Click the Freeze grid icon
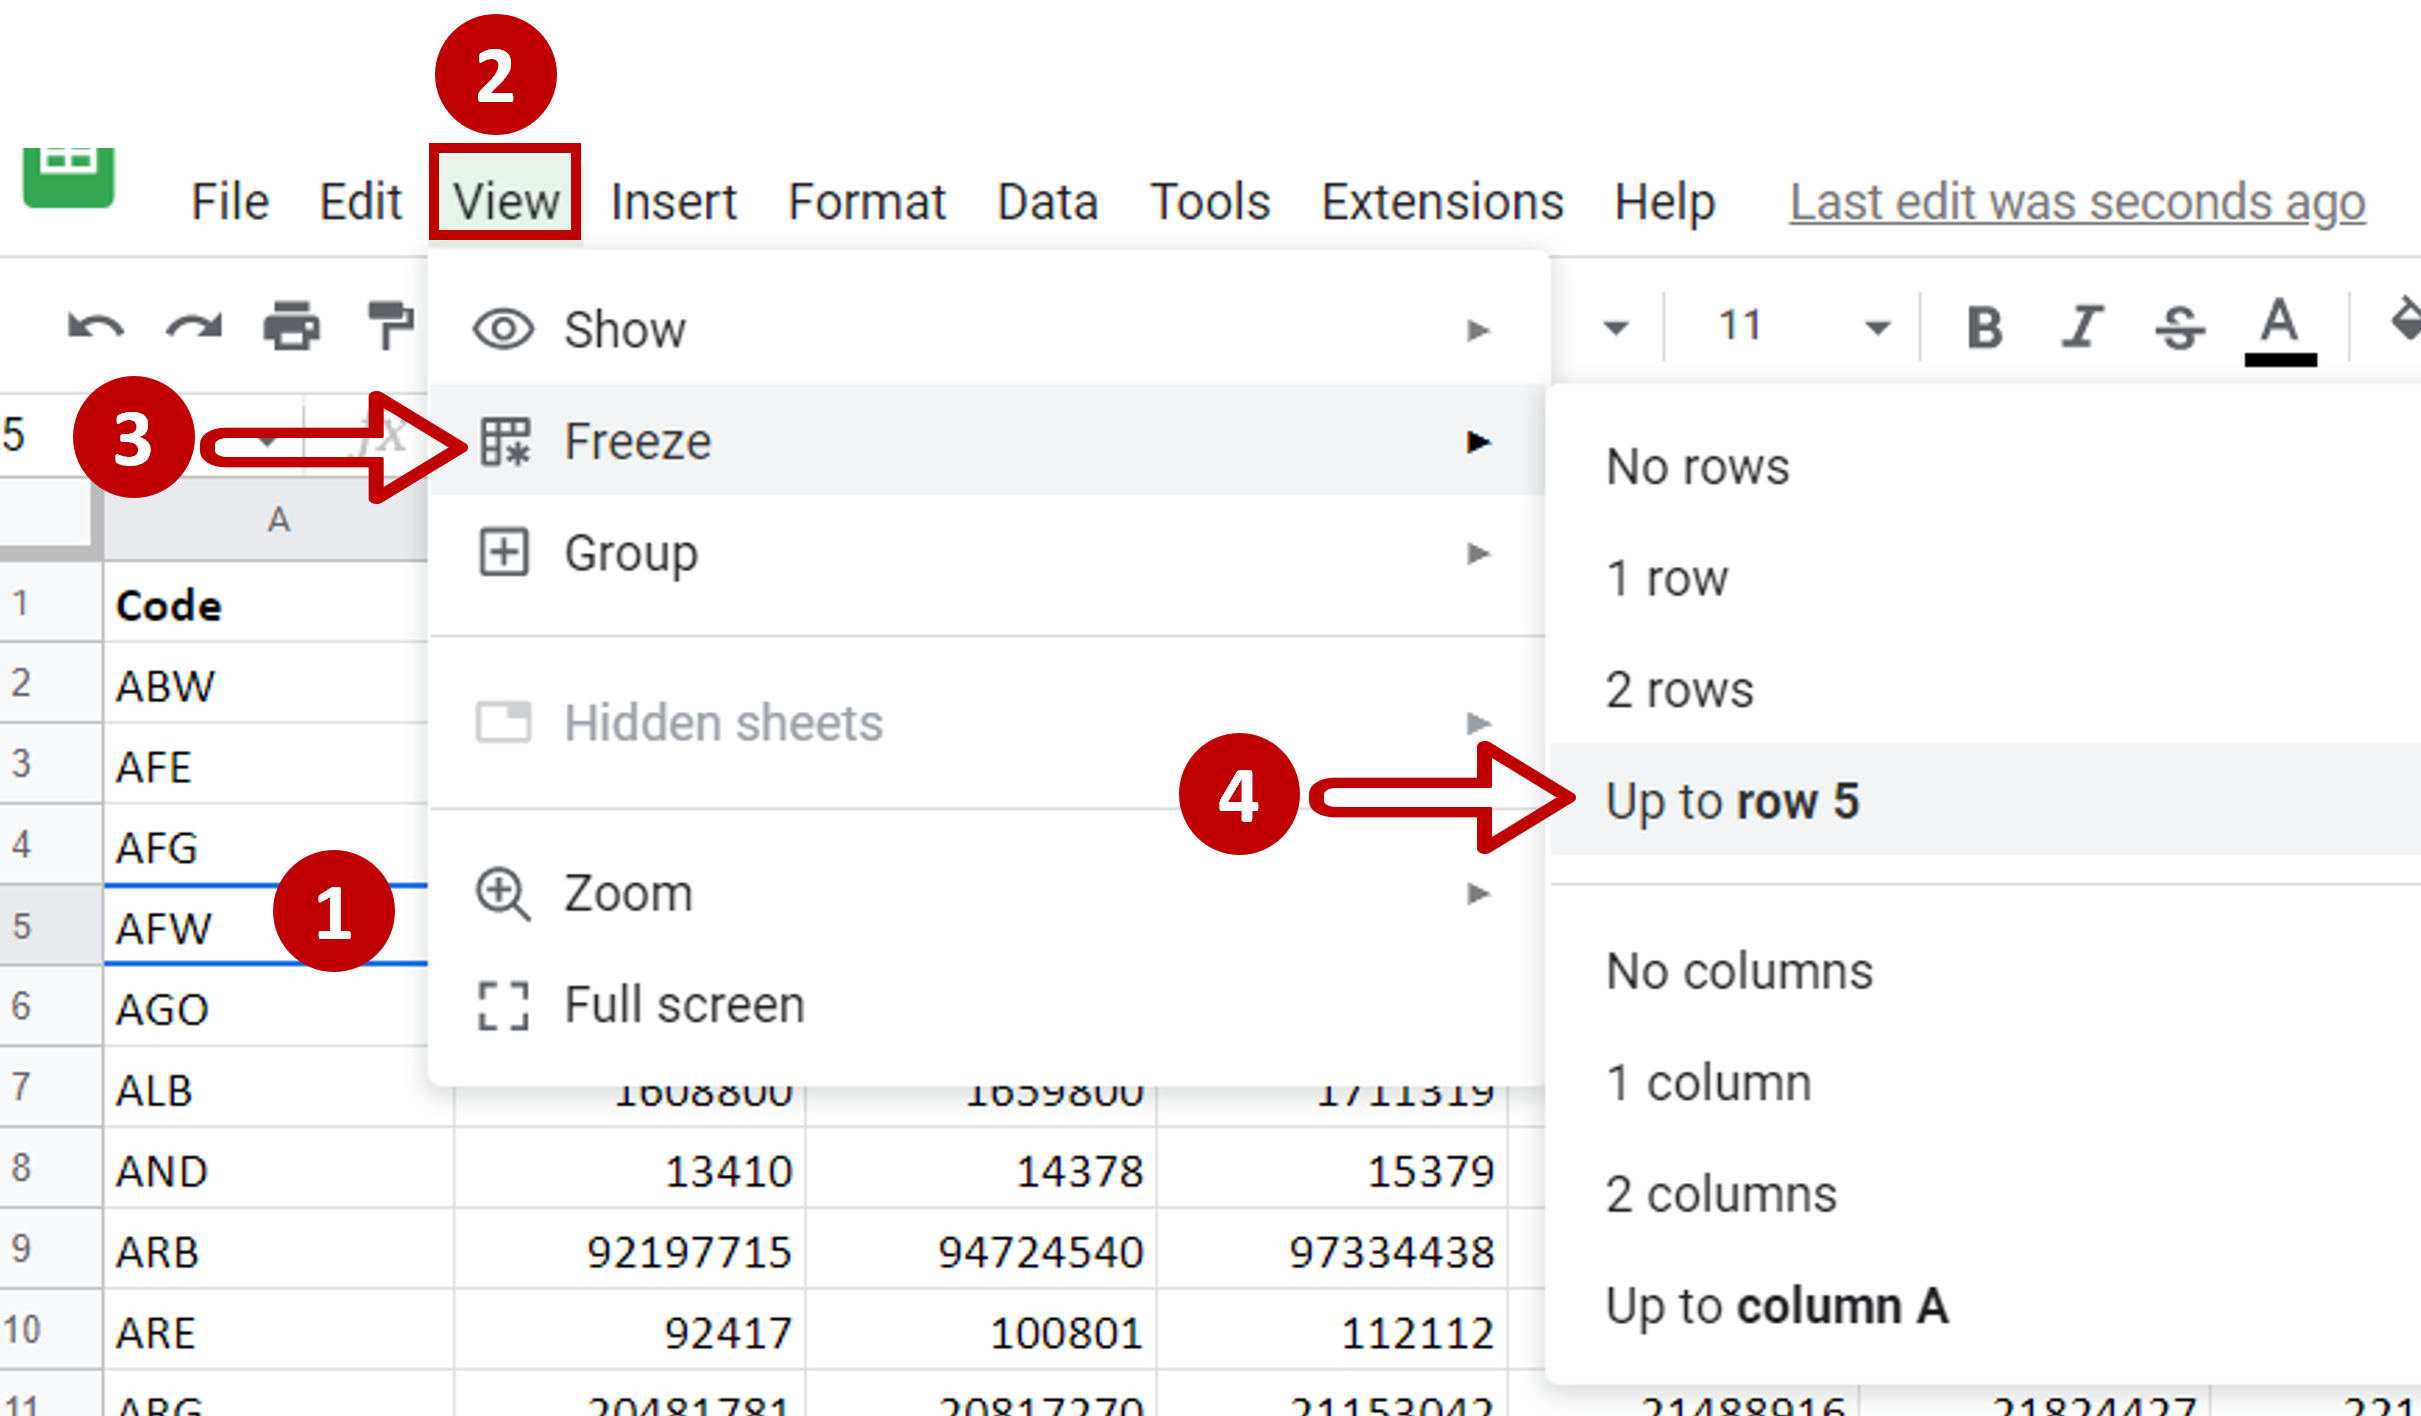Viewport: 2421px width, 1416px height. [x=504, y=441]
